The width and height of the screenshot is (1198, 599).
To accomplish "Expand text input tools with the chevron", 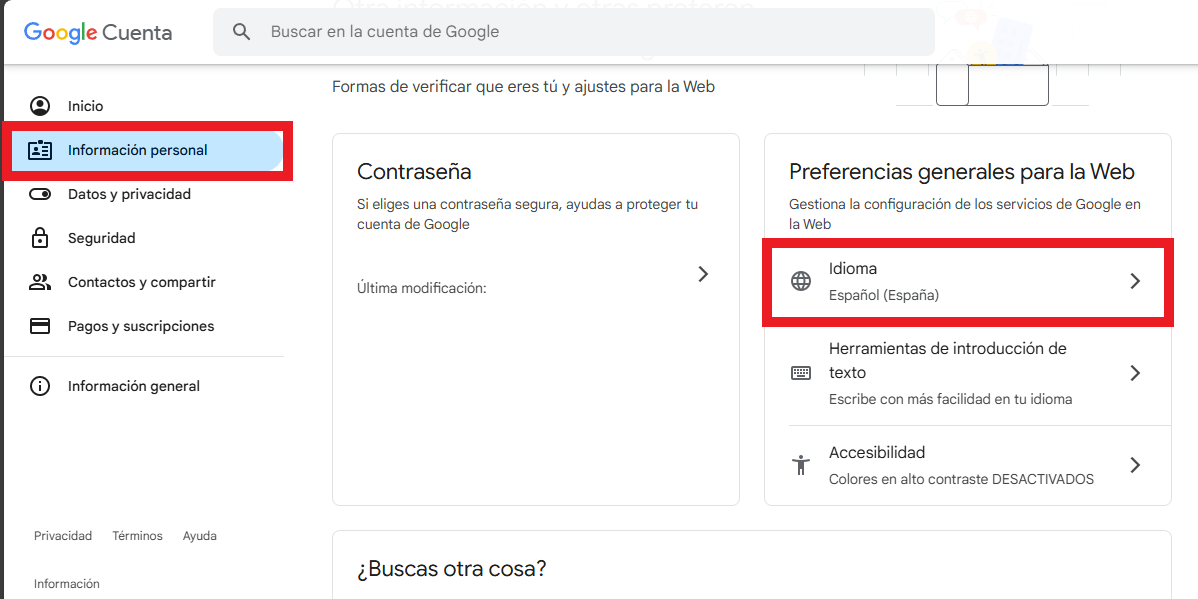I will tap(1135, 373).
